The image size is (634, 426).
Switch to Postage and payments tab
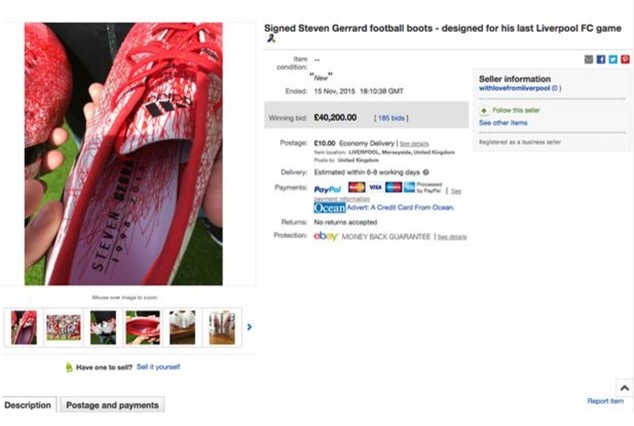pos(112,405)
